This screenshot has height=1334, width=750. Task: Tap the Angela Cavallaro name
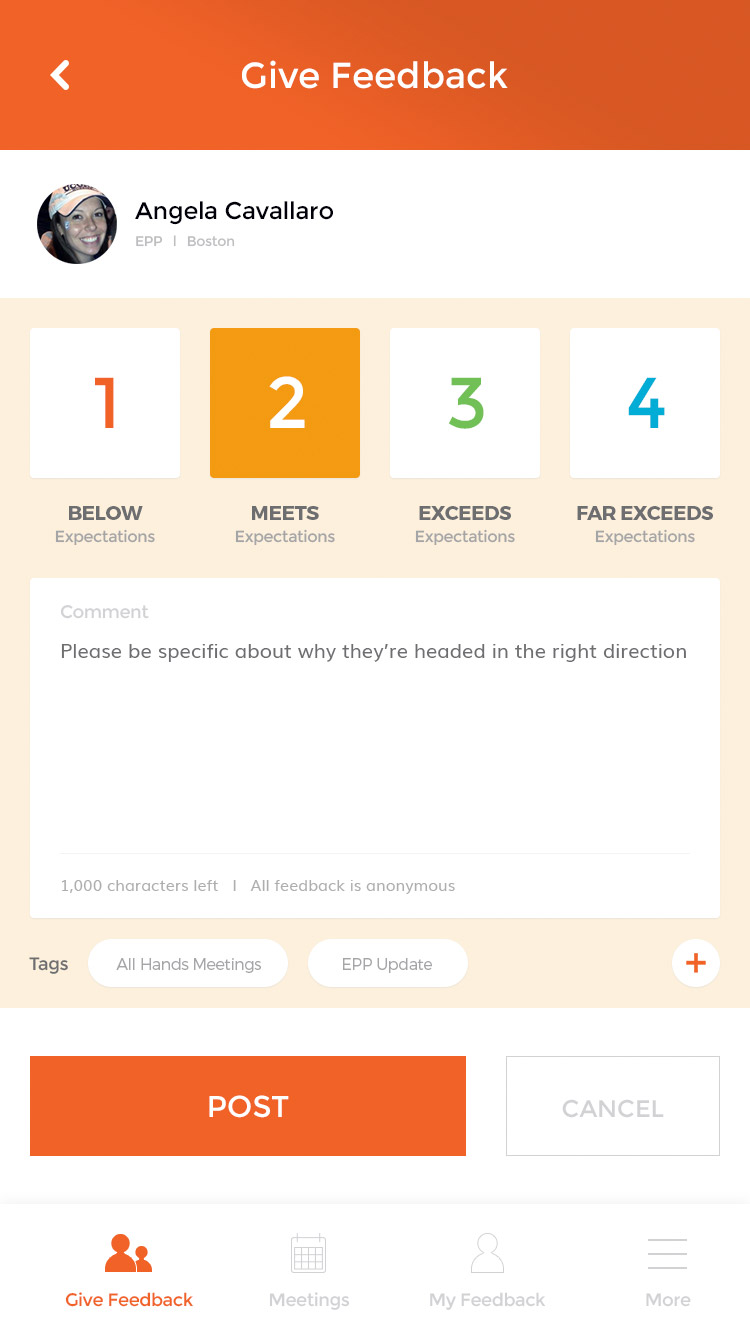(234, 211)
